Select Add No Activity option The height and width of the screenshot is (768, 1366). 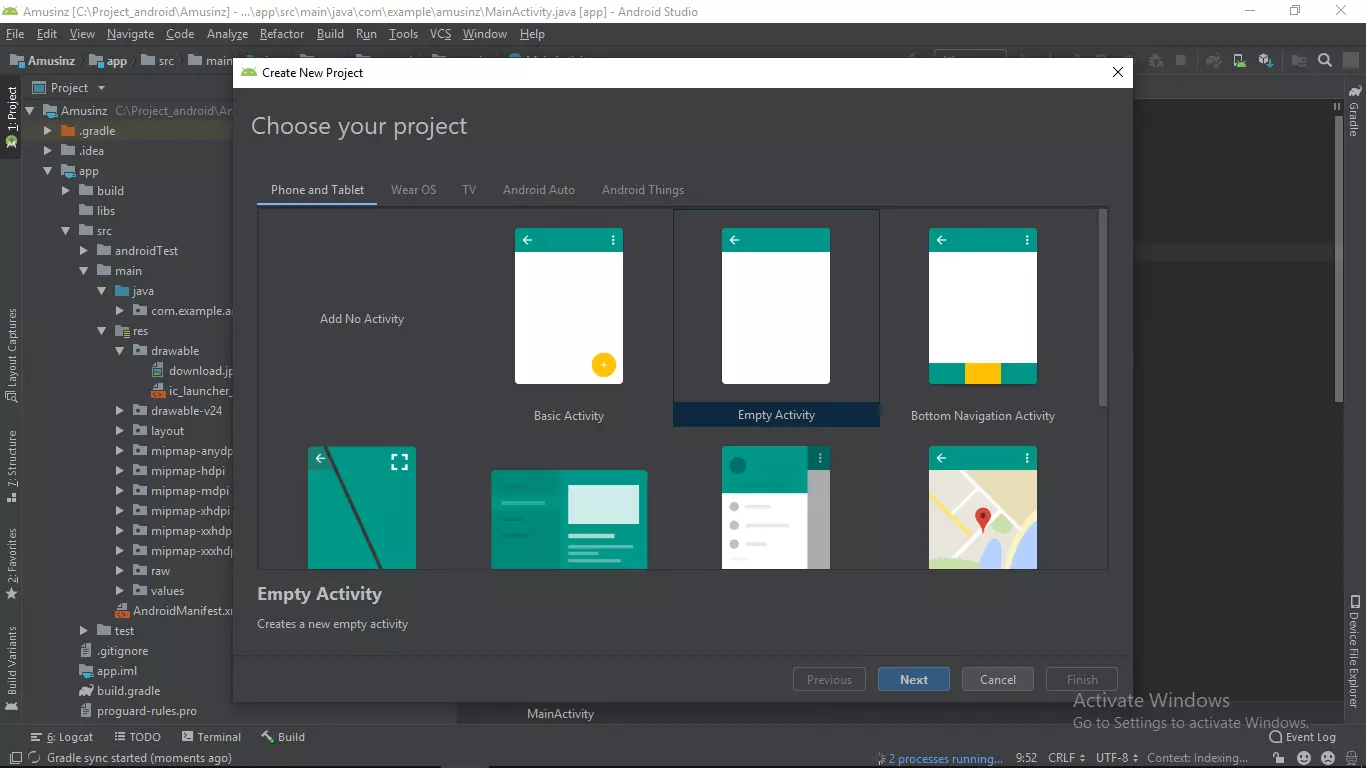tap(362, 319)
